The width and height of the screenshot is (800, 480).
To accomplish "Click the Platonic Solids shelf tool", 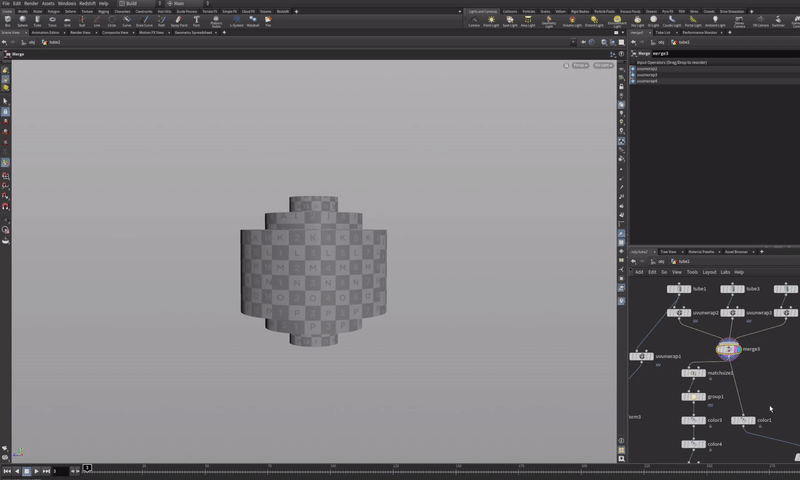I will (x=216, y=21).
